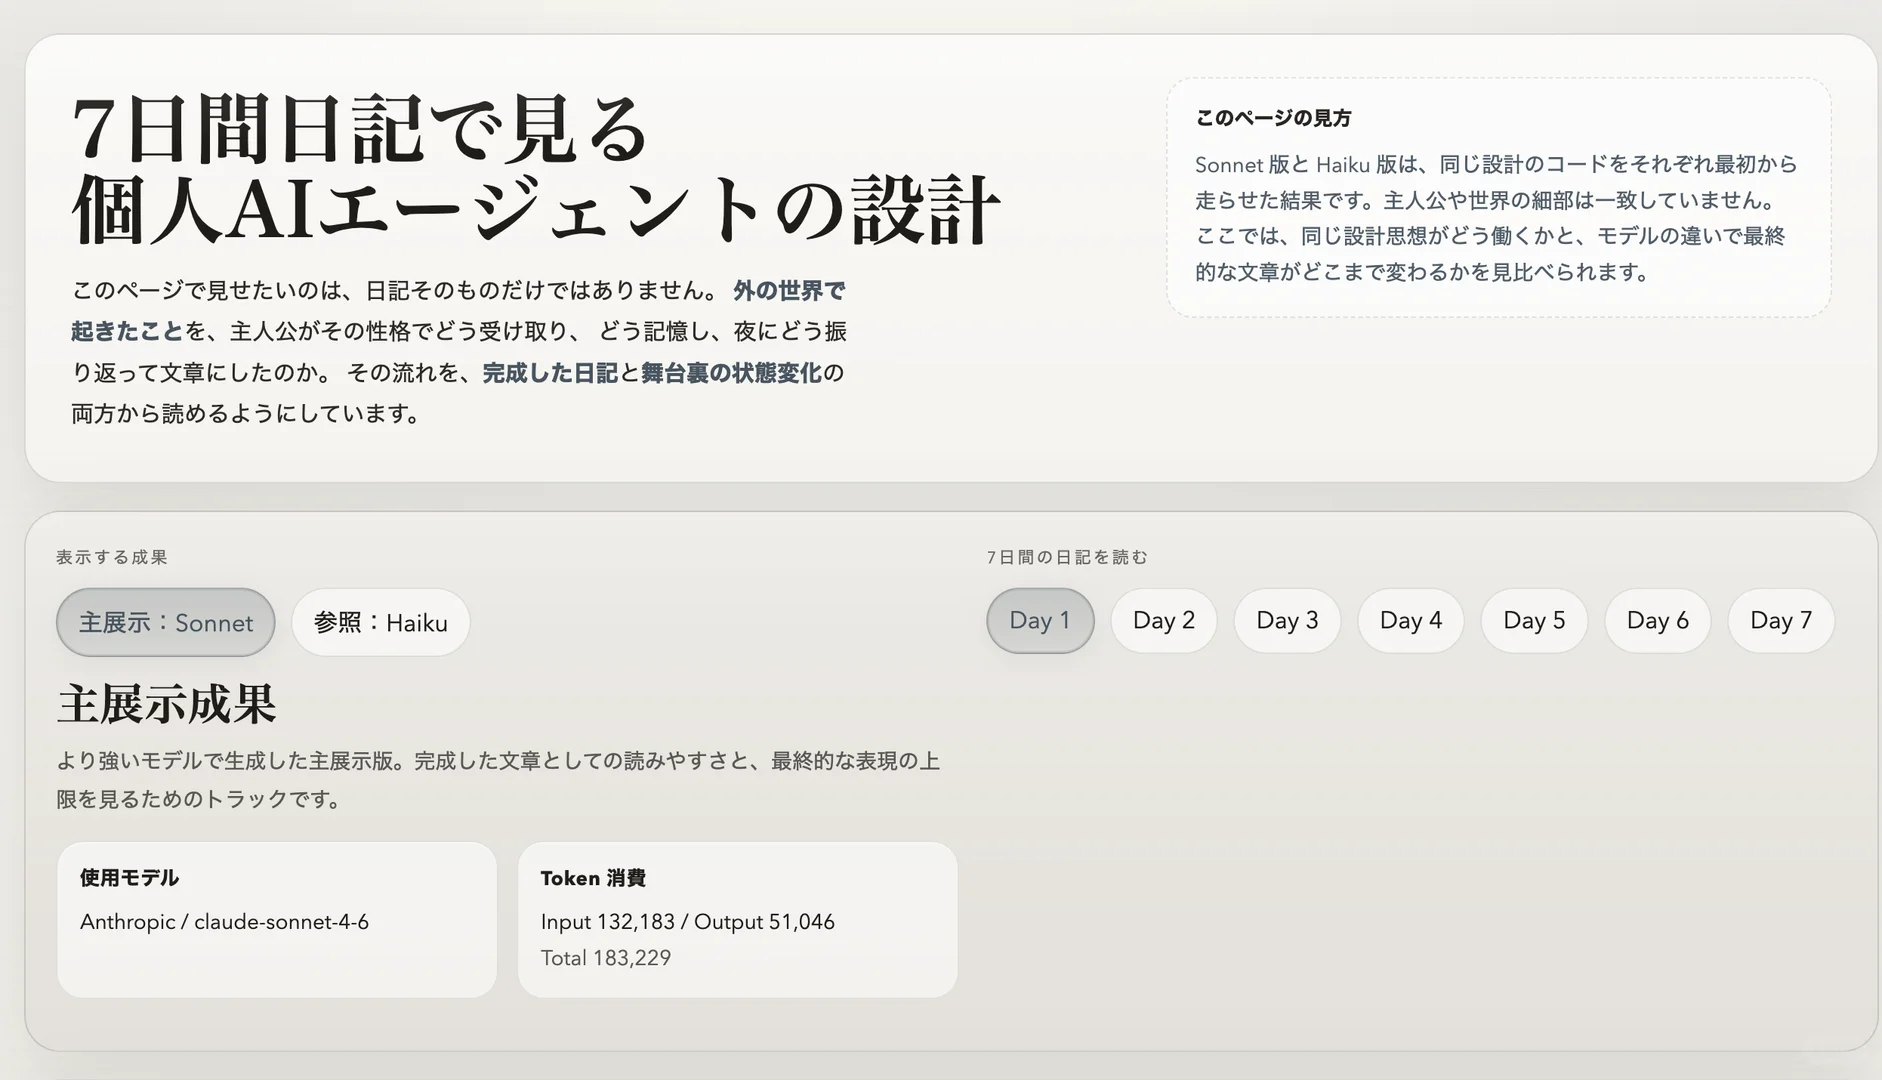Open the Day 7 diary tab
This screenshot has height=1080, width=1882.
coord(1781,620)
